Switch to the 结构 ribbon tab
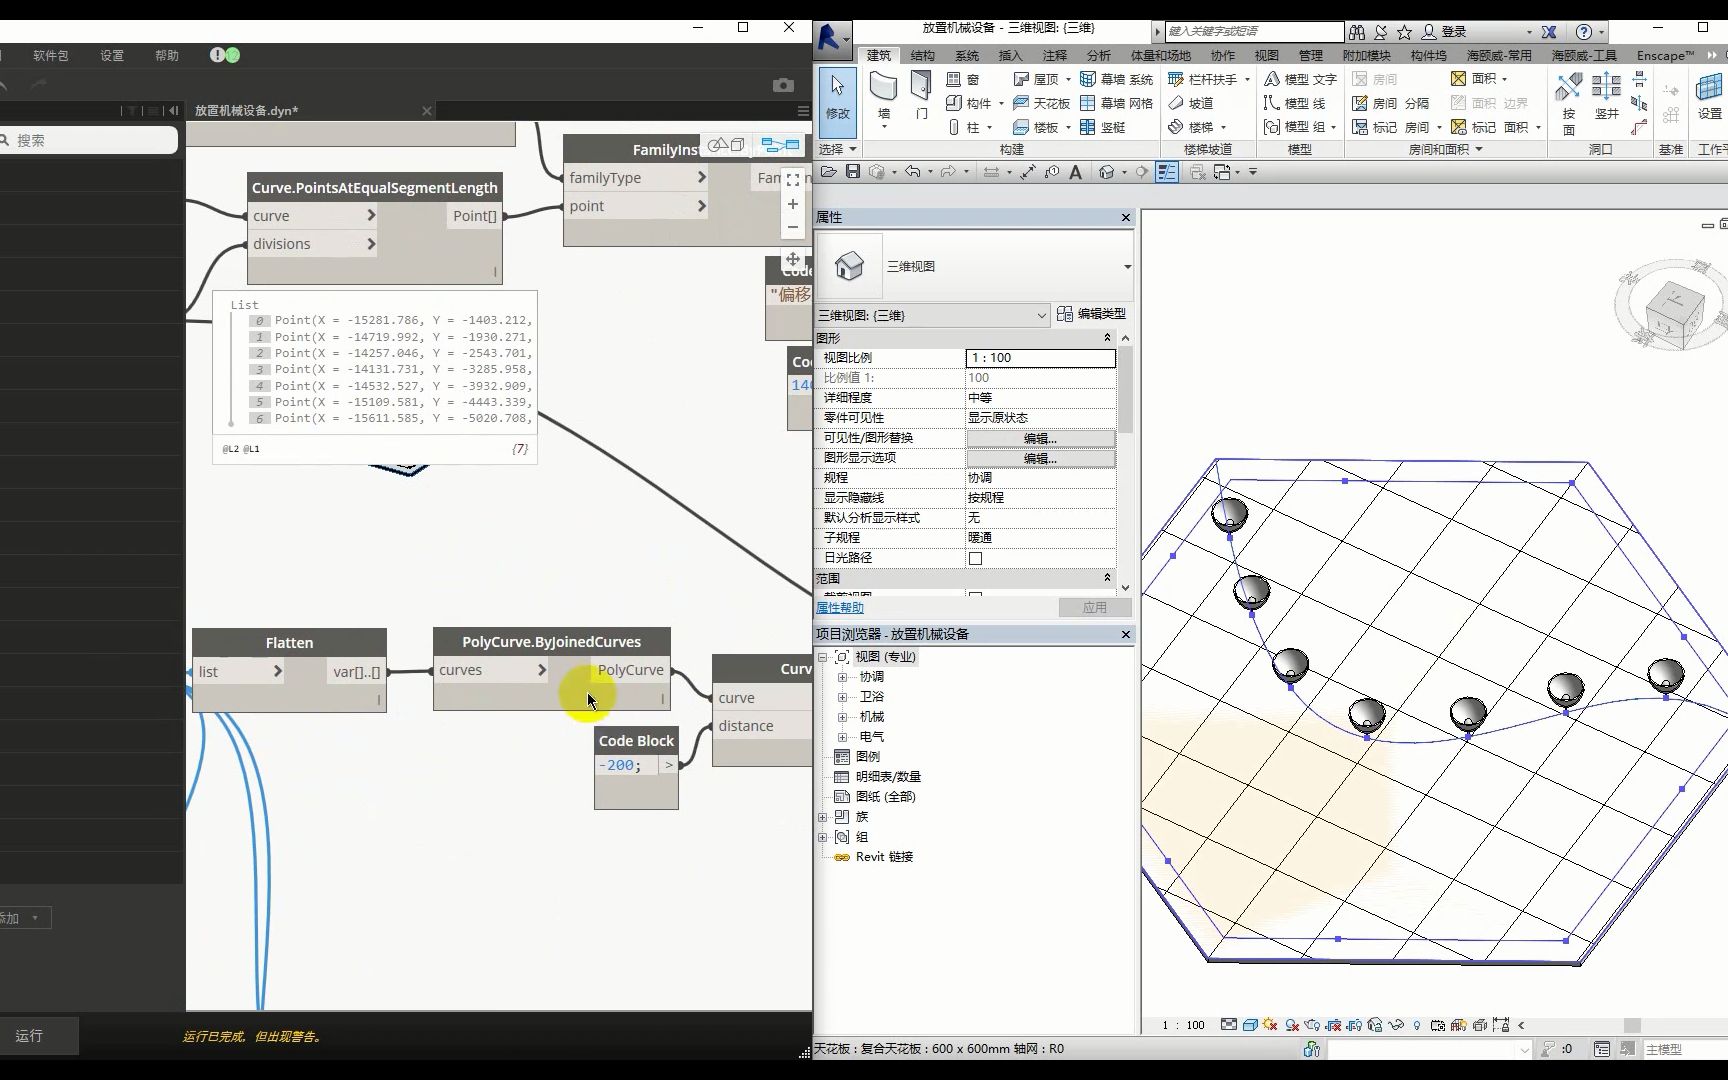Screen dimensions: 1728x1080 (922, 55)
